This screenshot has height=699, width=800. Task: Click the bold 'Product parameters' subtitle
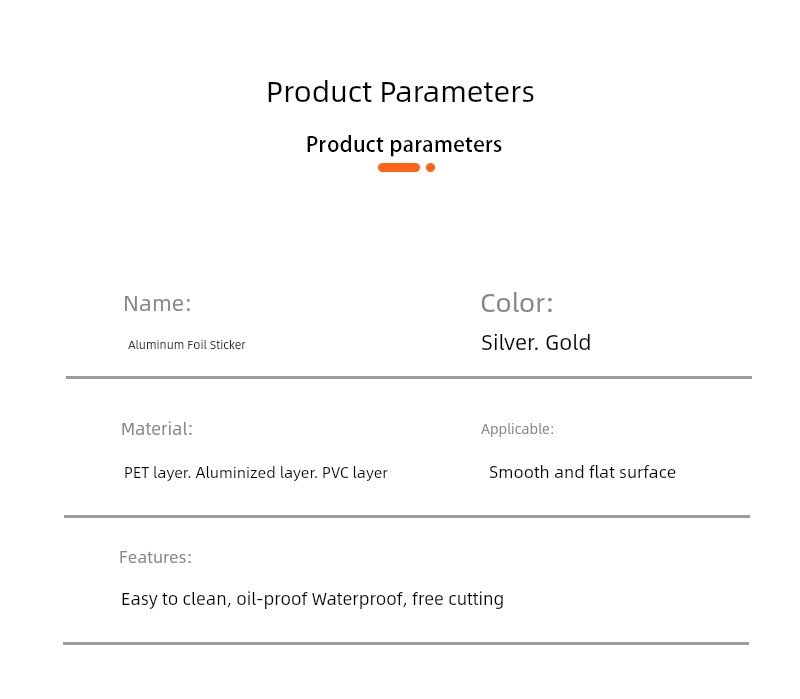point(404,145)
